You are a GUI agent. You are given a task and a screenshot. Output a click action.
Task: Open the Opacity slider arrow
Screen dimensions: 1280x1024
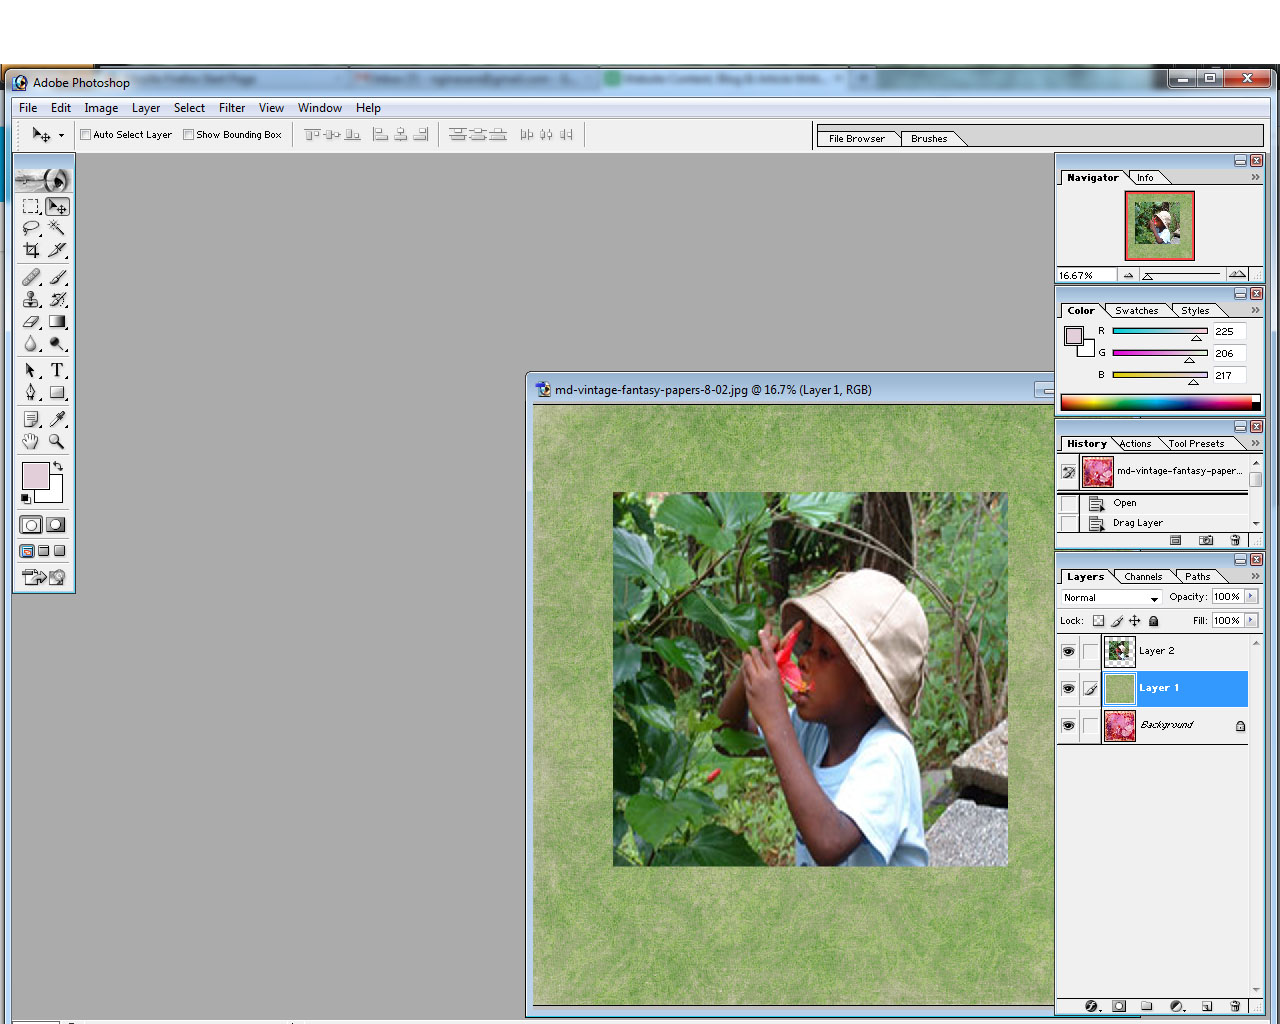[x=1251, y=597]
